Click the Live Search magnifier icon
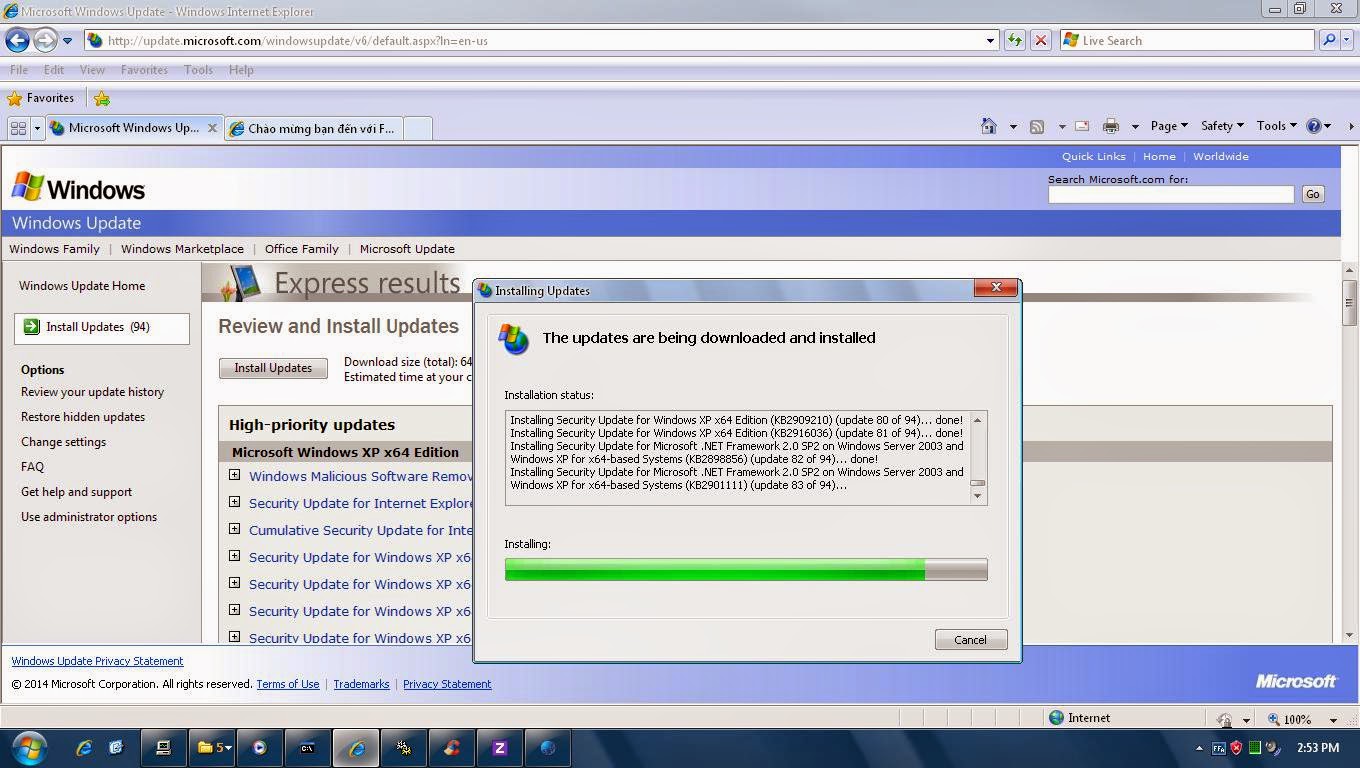The image size is (1360, 768). point(1328,40)
